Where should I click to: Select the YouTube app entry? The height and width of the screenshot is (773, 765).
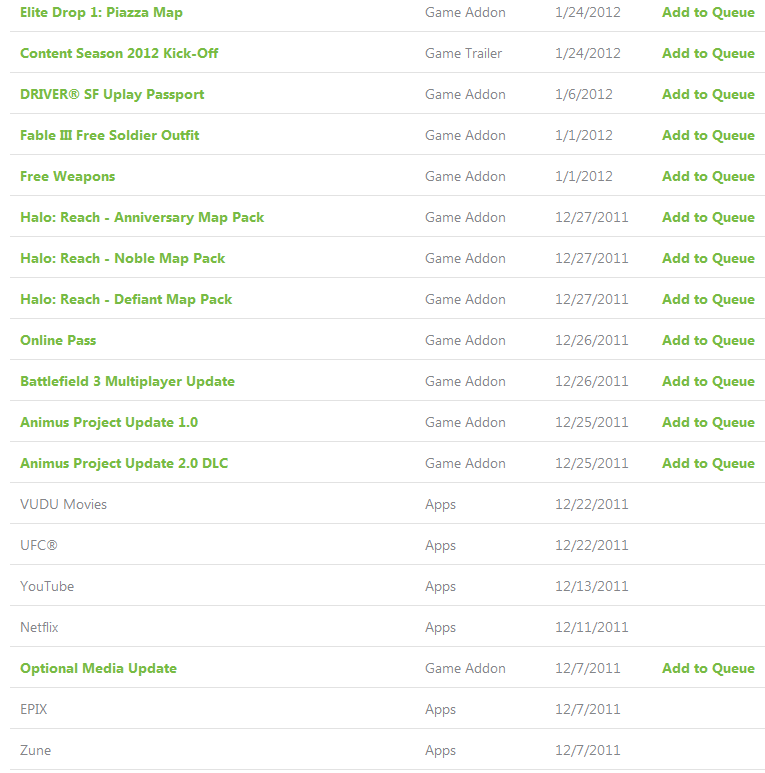click(47, 586)
